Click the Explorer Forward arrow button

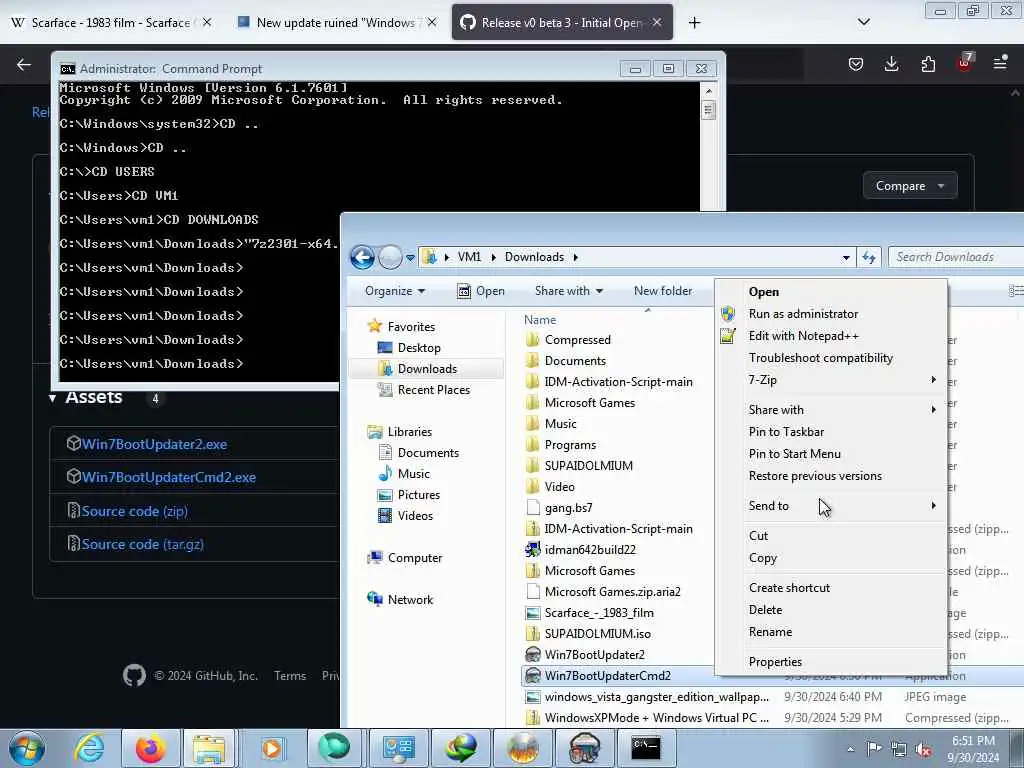coord(391,257)
